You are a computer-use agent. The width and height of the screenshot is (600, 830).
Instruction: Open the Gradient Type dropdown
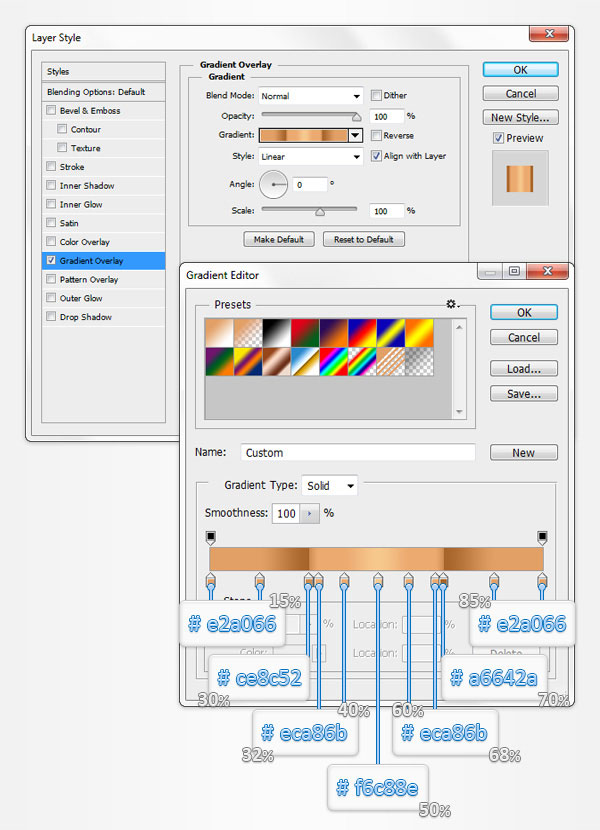329,485
